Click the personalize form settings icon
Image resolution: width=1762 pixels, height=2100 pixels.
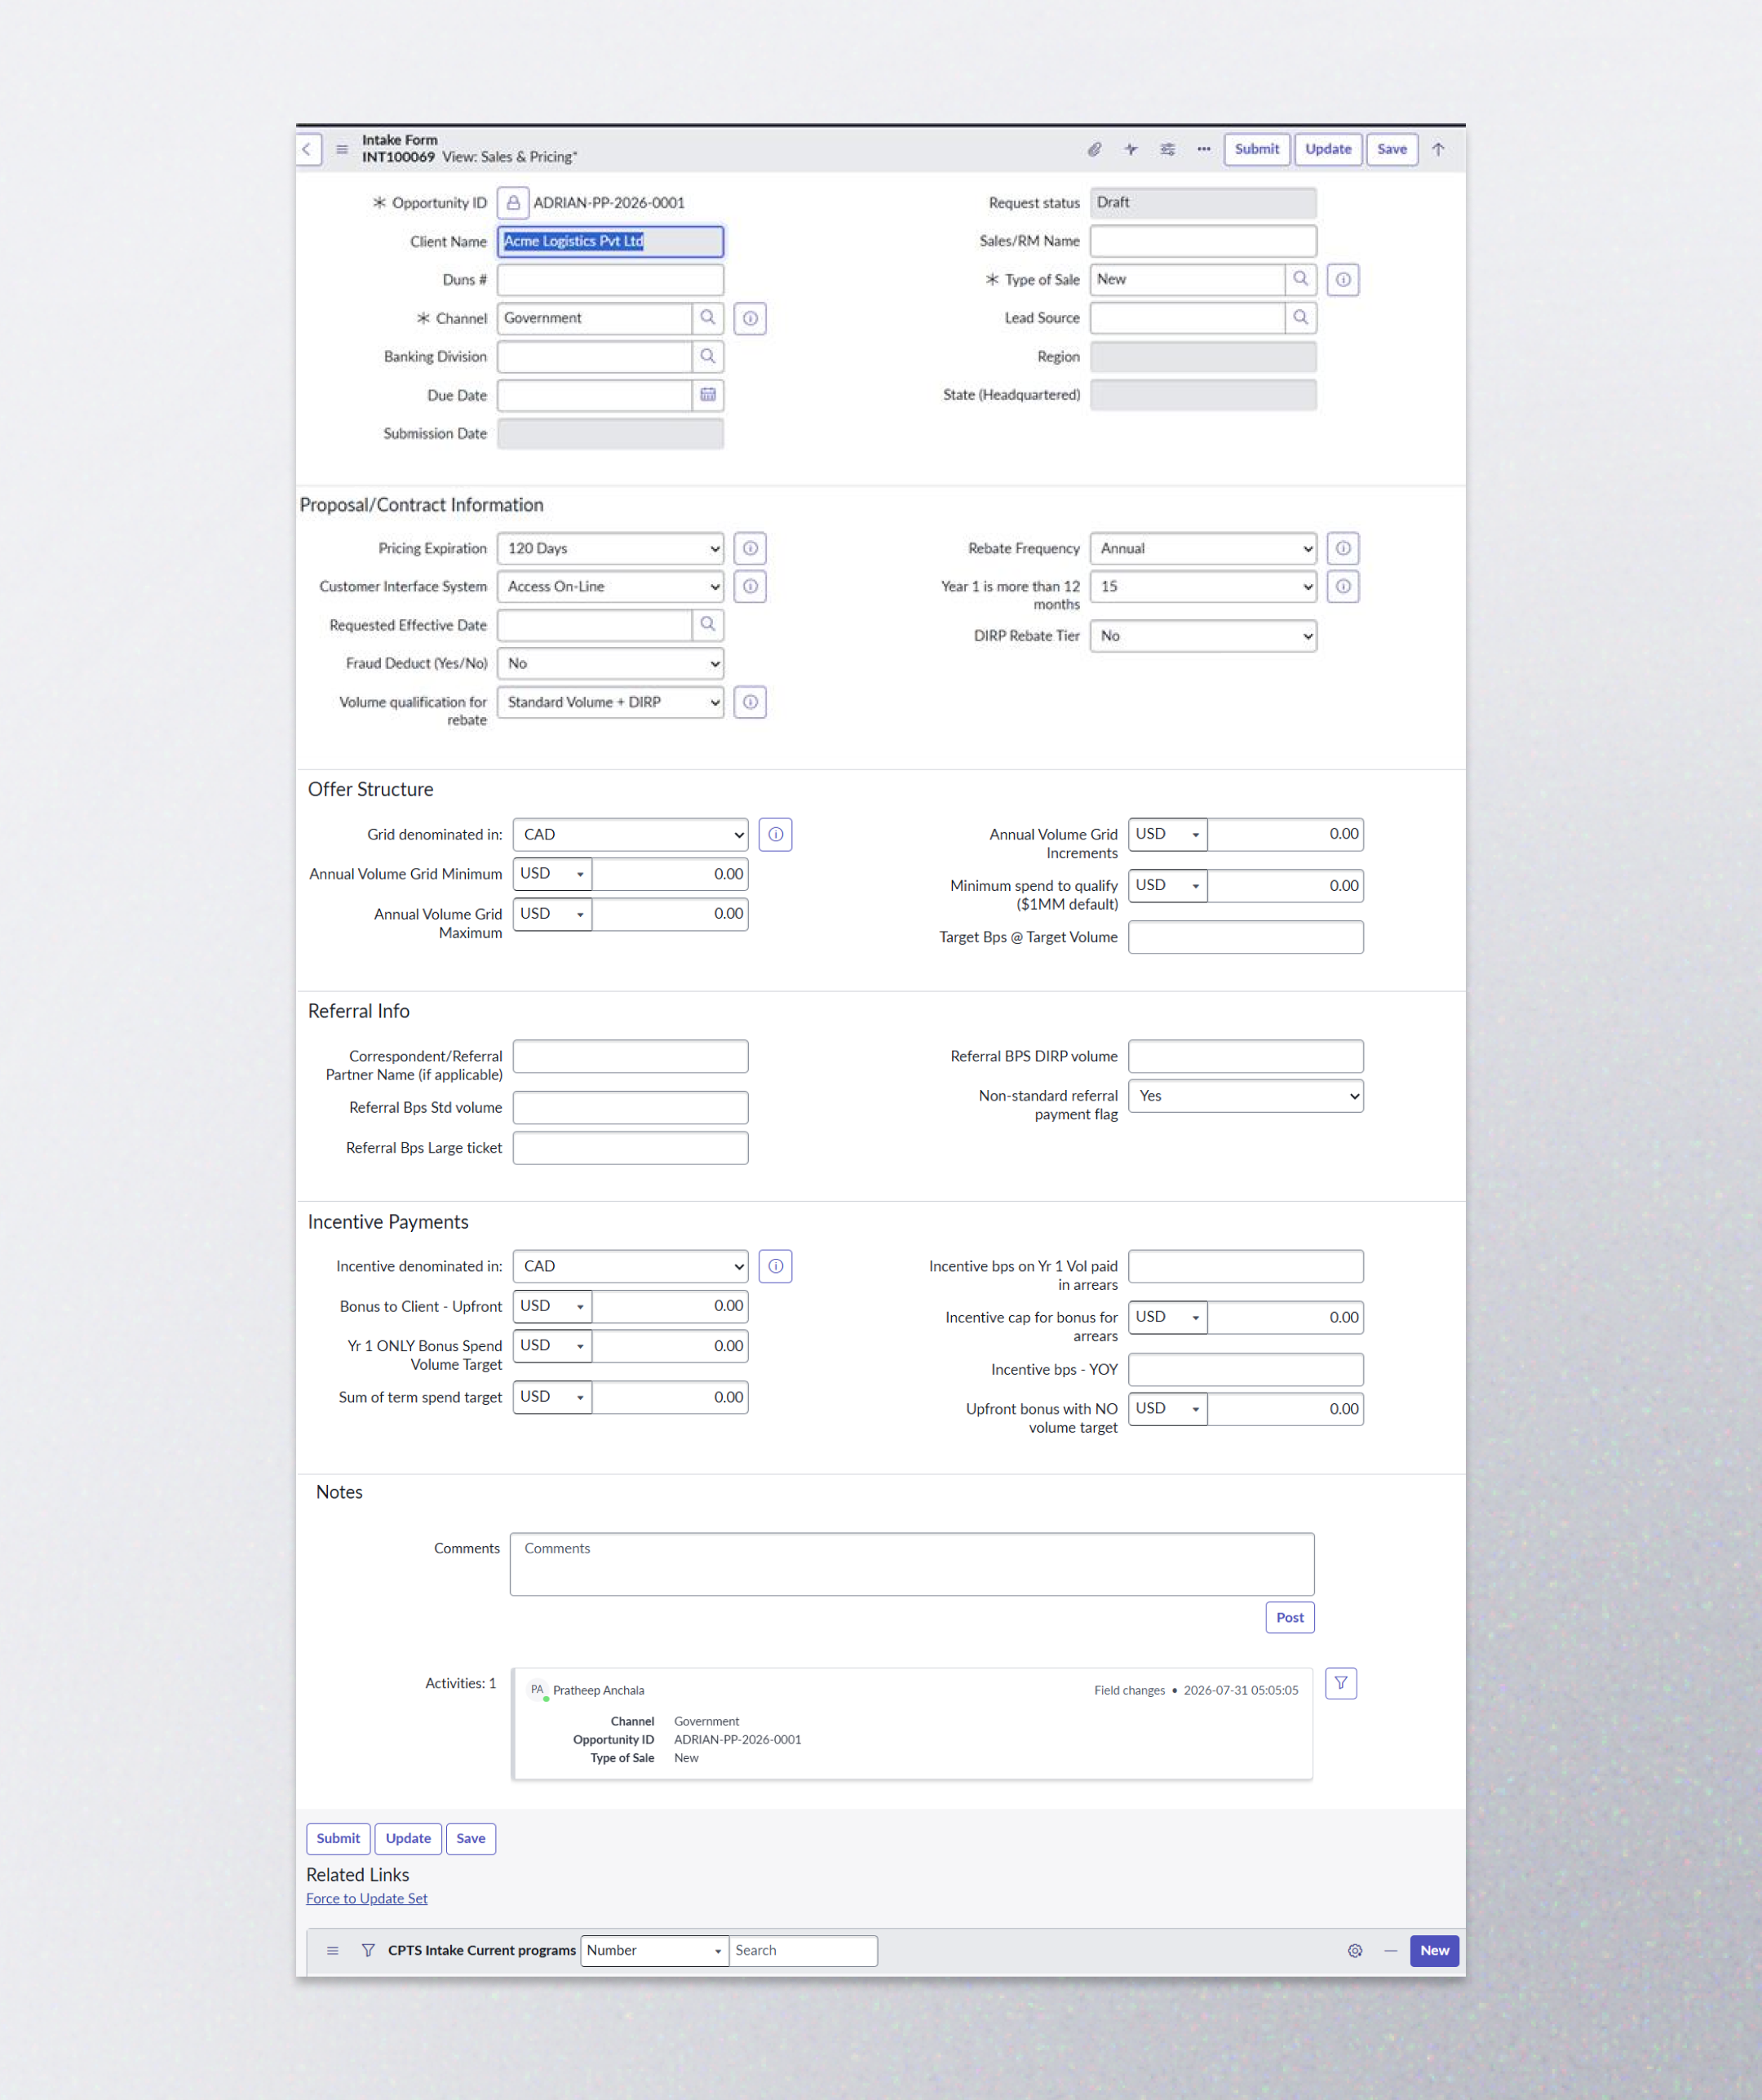1167,149
